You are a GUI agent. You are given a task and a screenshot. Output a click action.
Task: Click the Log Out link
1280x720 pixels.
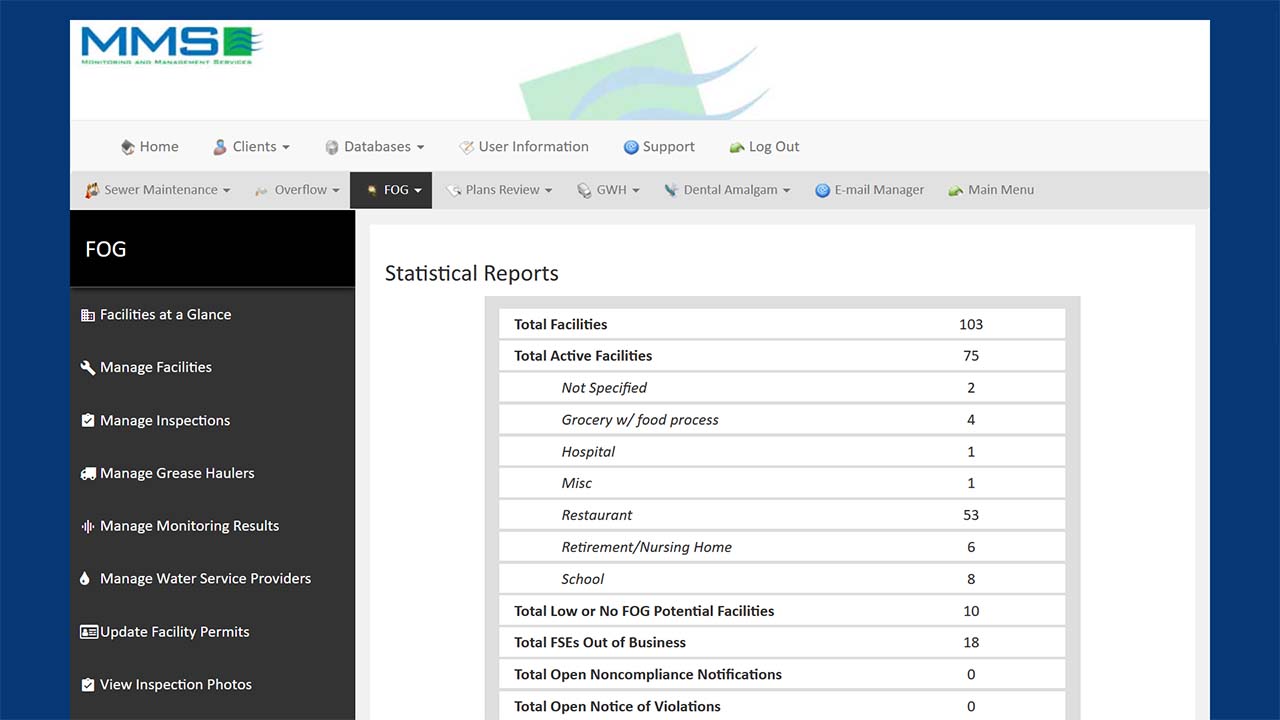tap(765, 147)
